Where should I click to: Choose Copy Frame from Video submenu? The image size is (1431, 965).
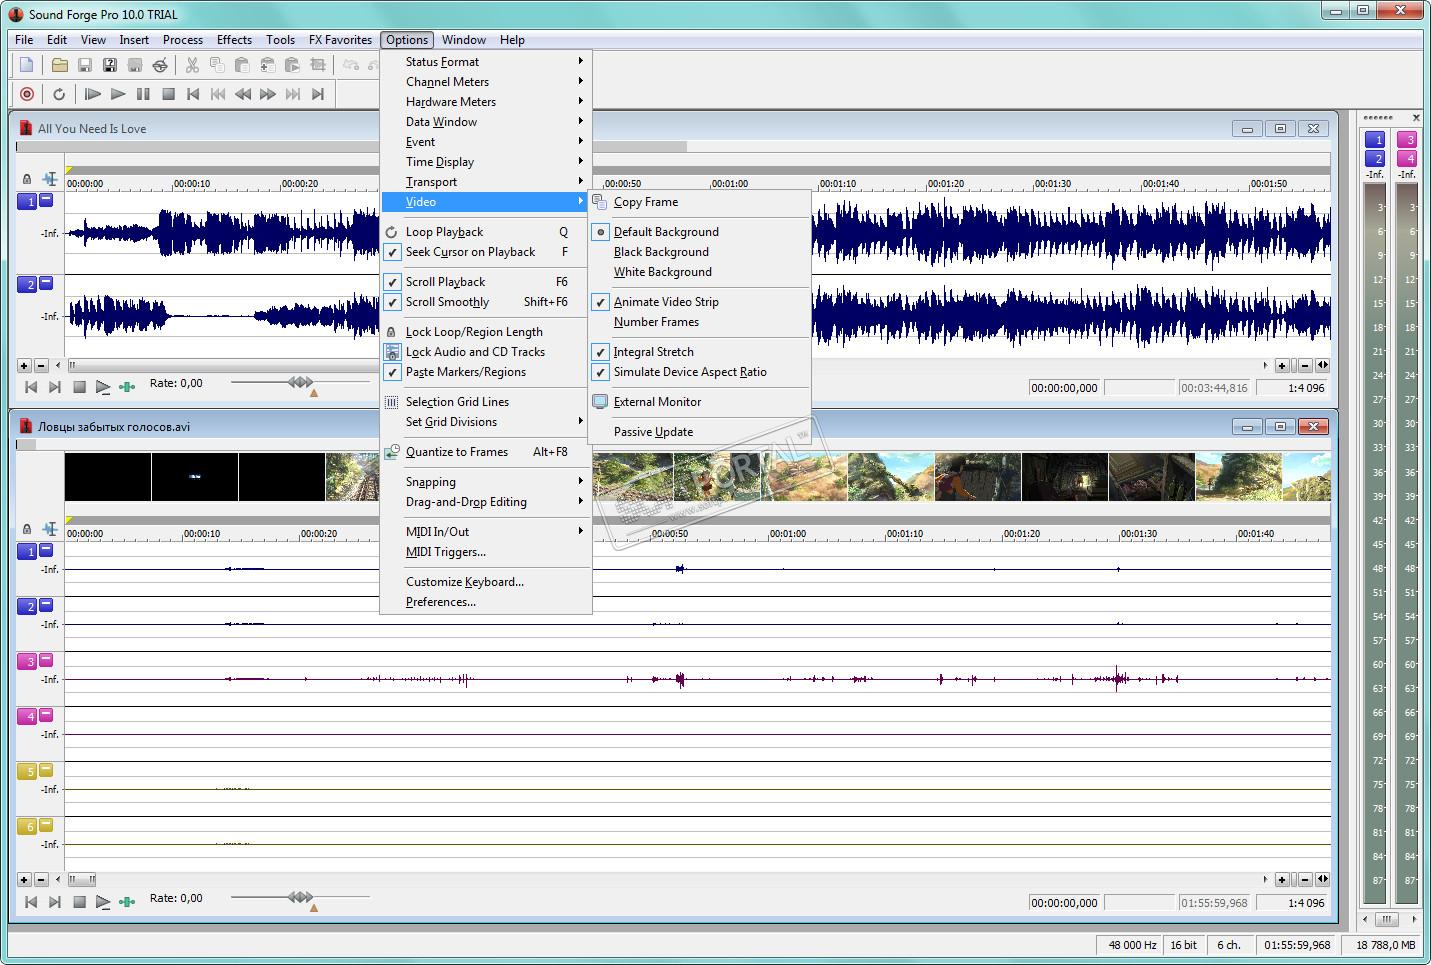click(645, 202)
